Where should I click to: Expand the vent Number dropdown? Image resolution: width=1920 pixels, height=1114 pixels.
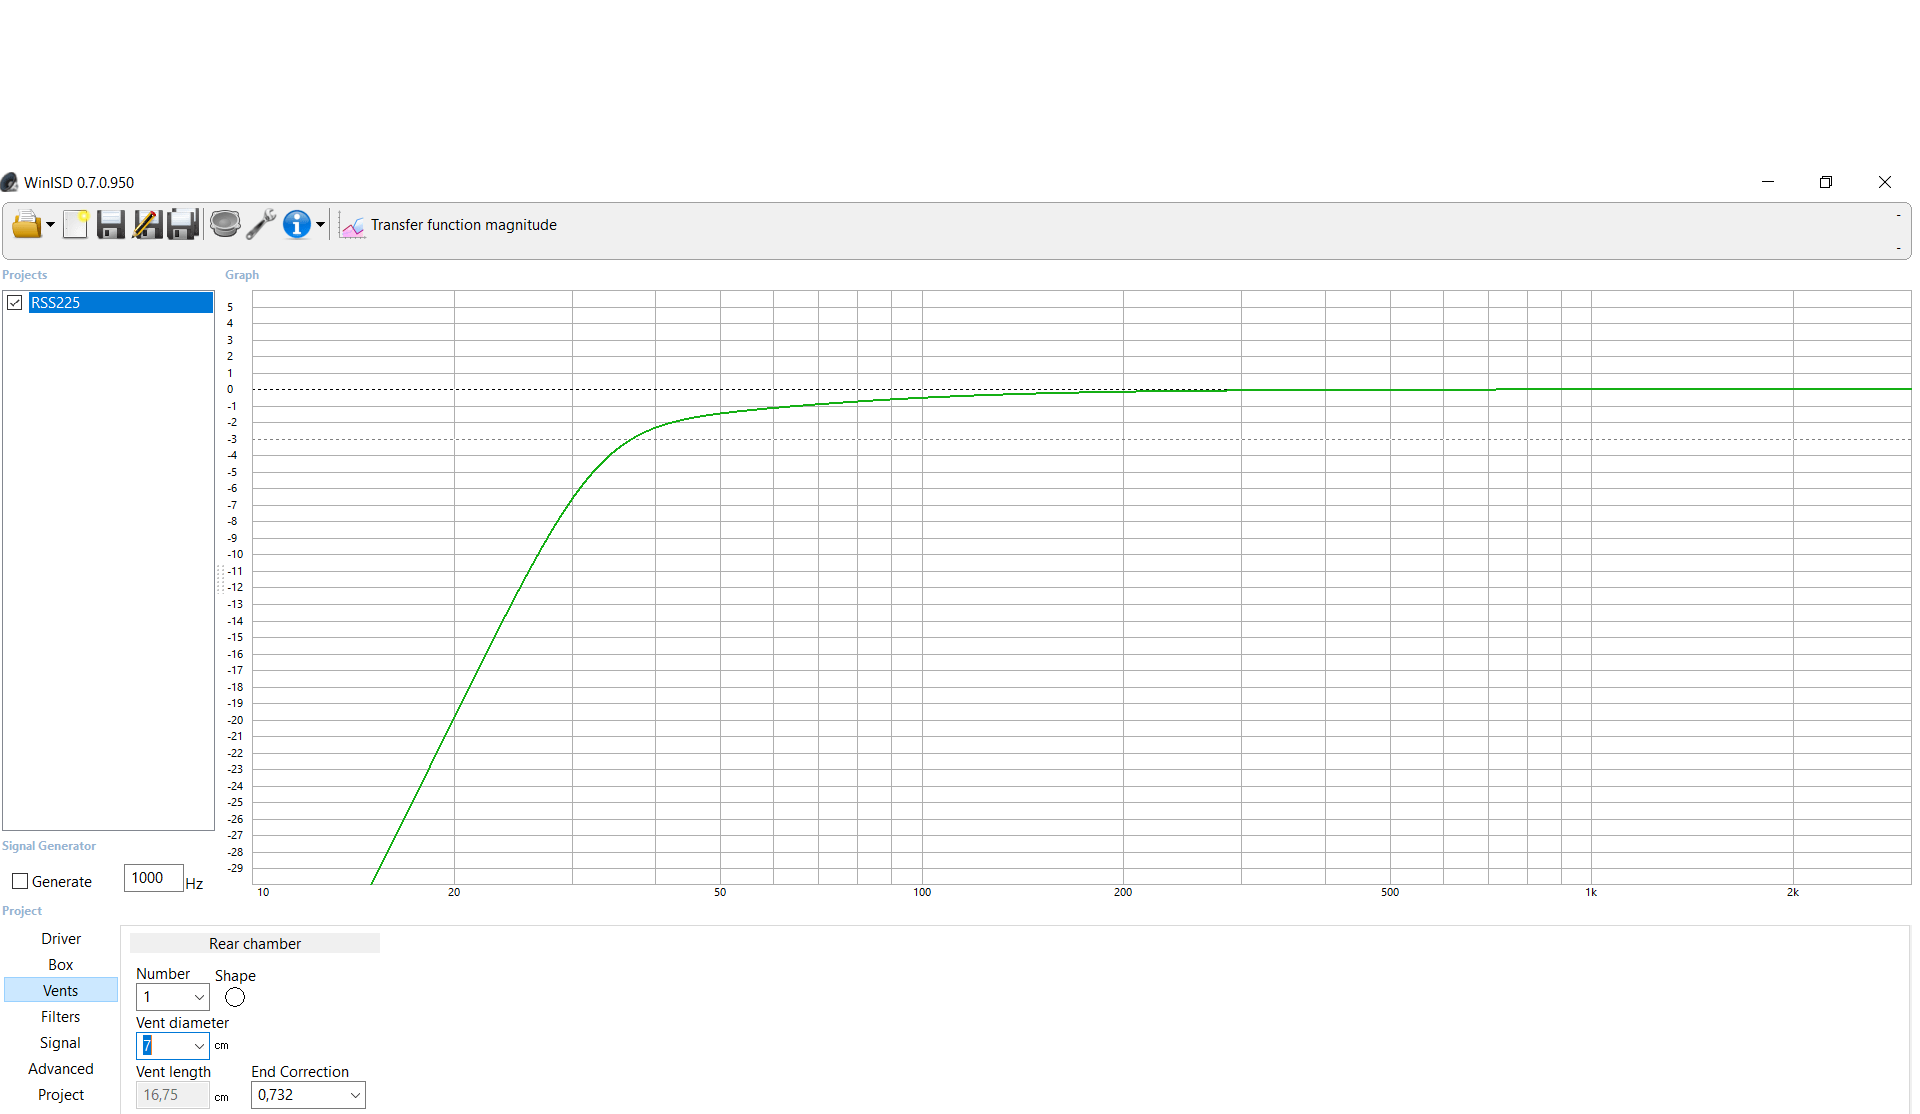tap(199, 997)
